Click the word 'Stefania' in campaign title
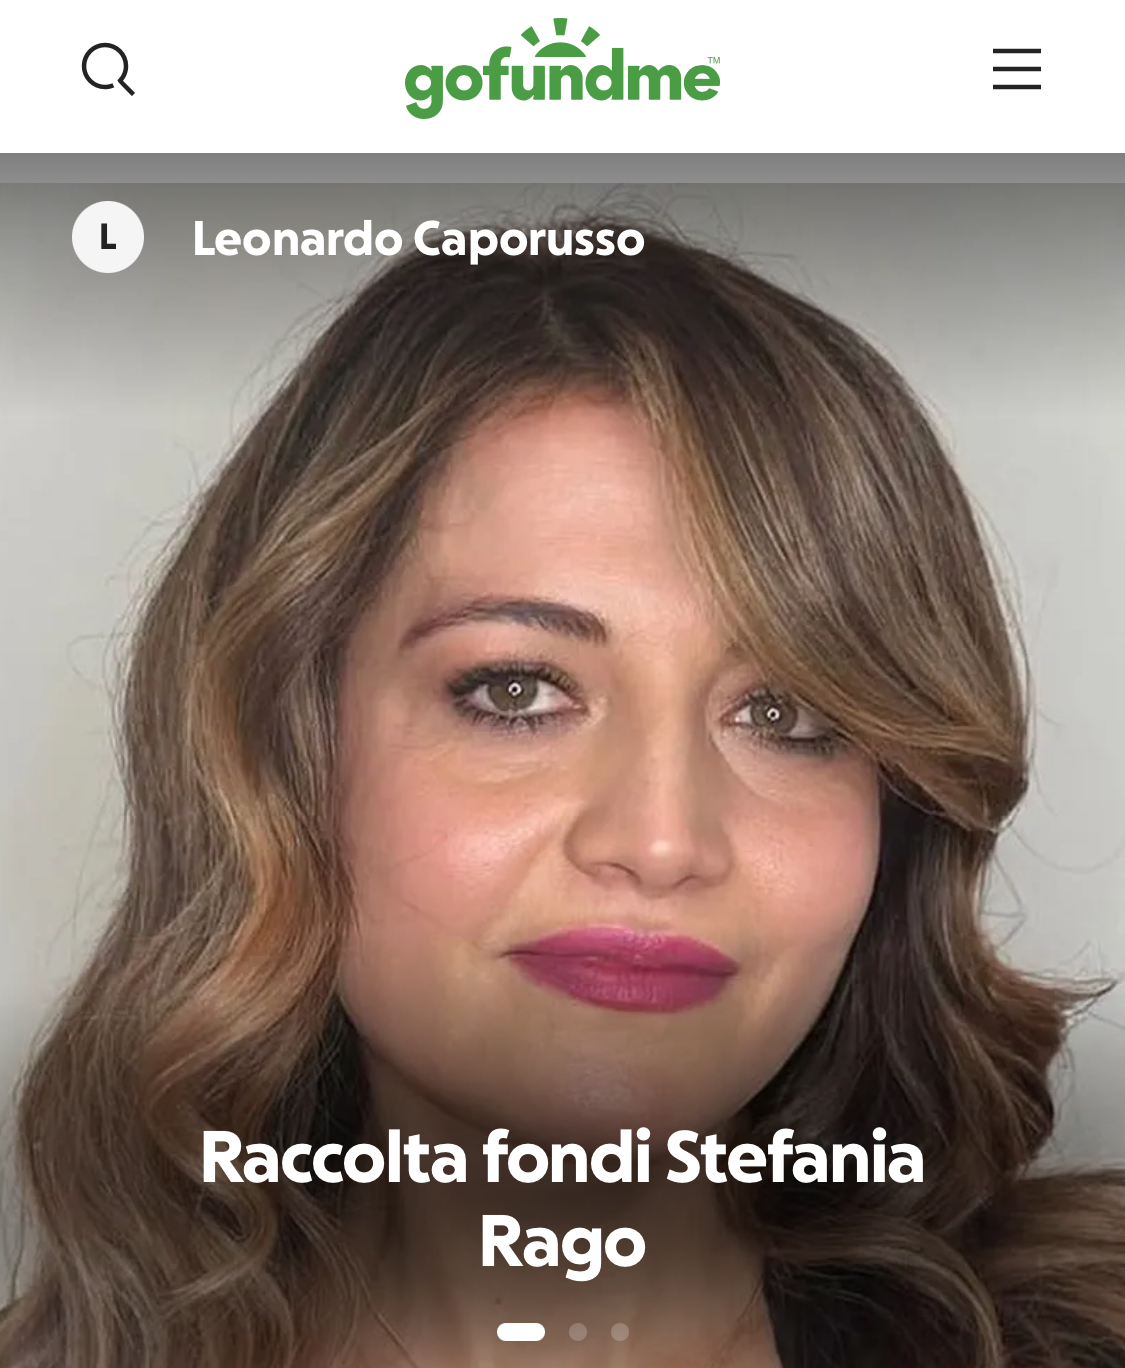The height and width of the screenshot is (1368, 1125). (795, 1157)
